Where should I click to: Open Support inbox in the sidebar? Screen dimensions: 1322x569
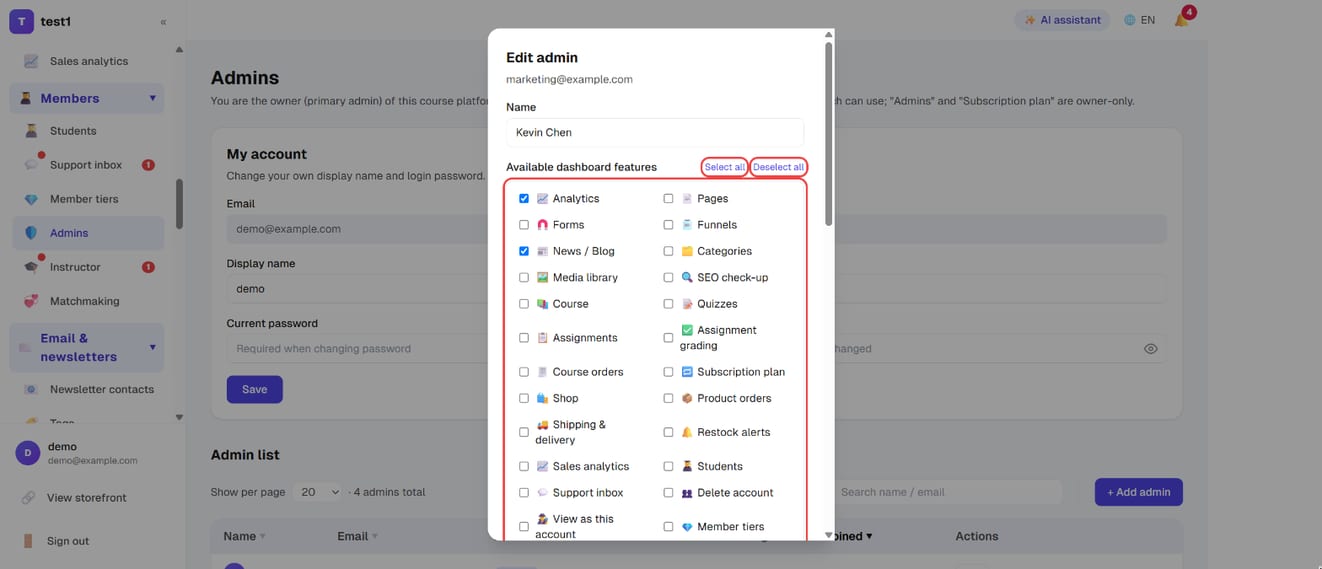click(87, 165)
